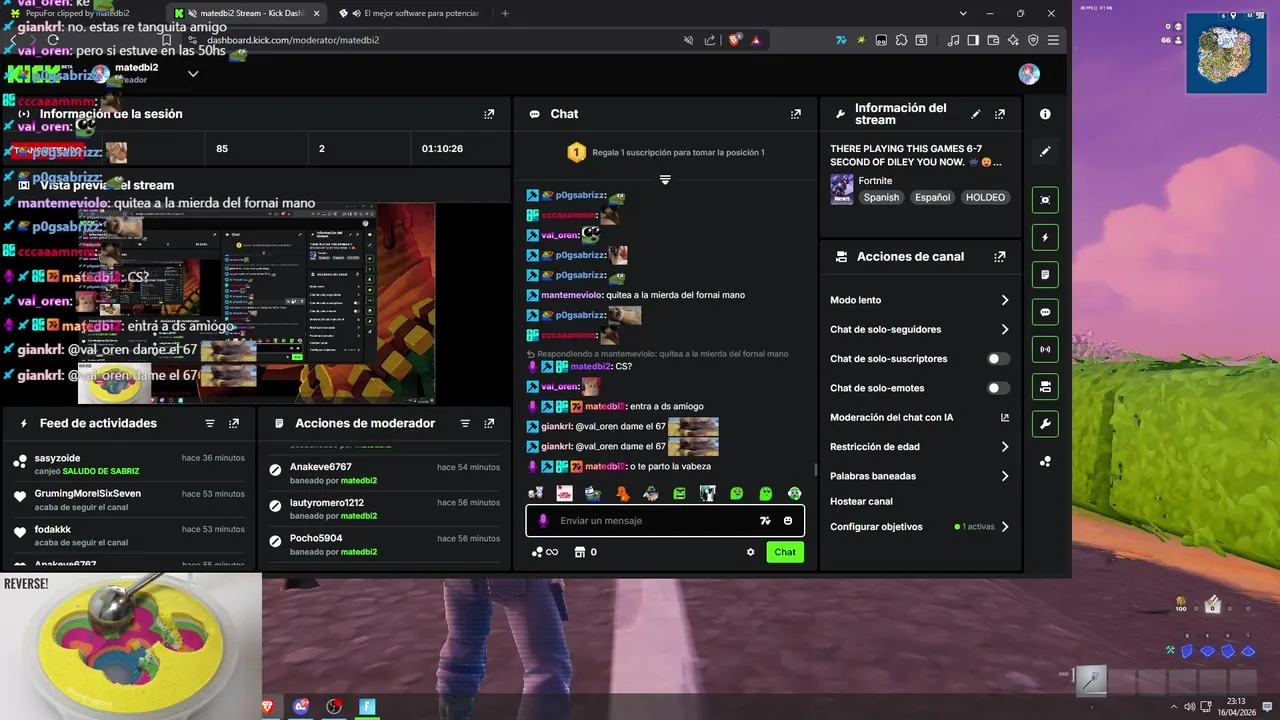
Task: Open the emoji picker in the message box
Action: 788,521
